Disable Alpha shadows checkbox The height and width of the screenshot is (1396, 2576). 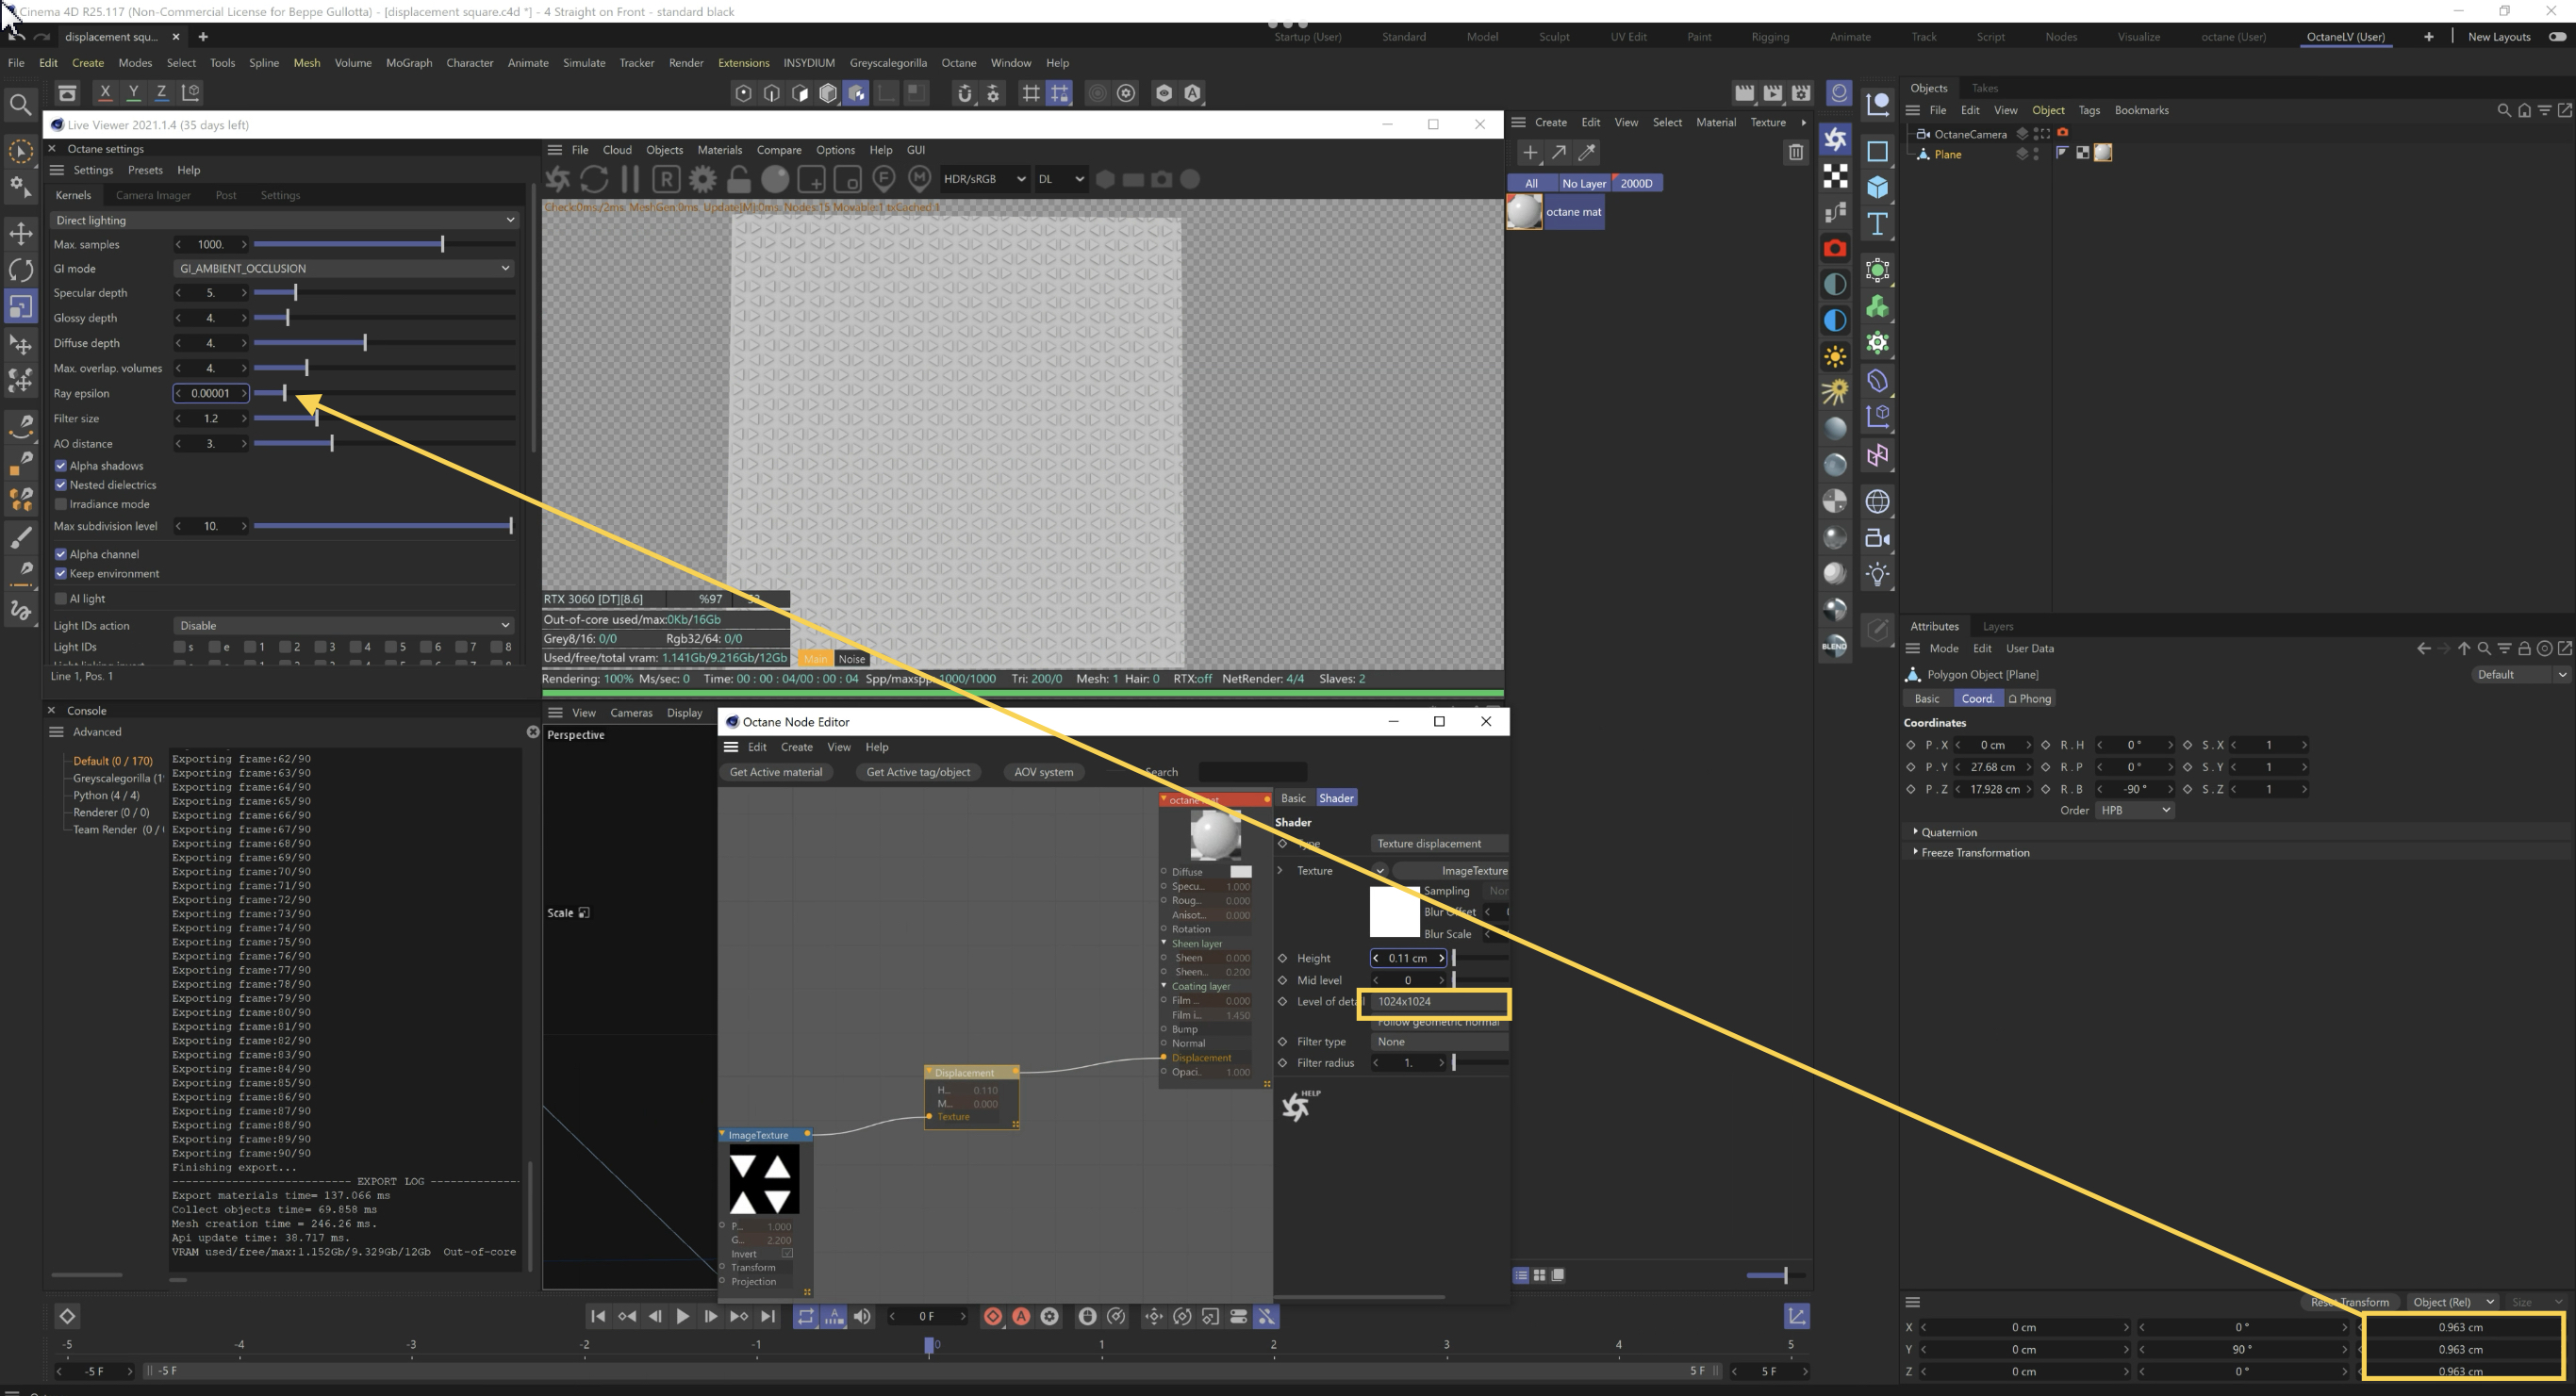tap(61, 466)
